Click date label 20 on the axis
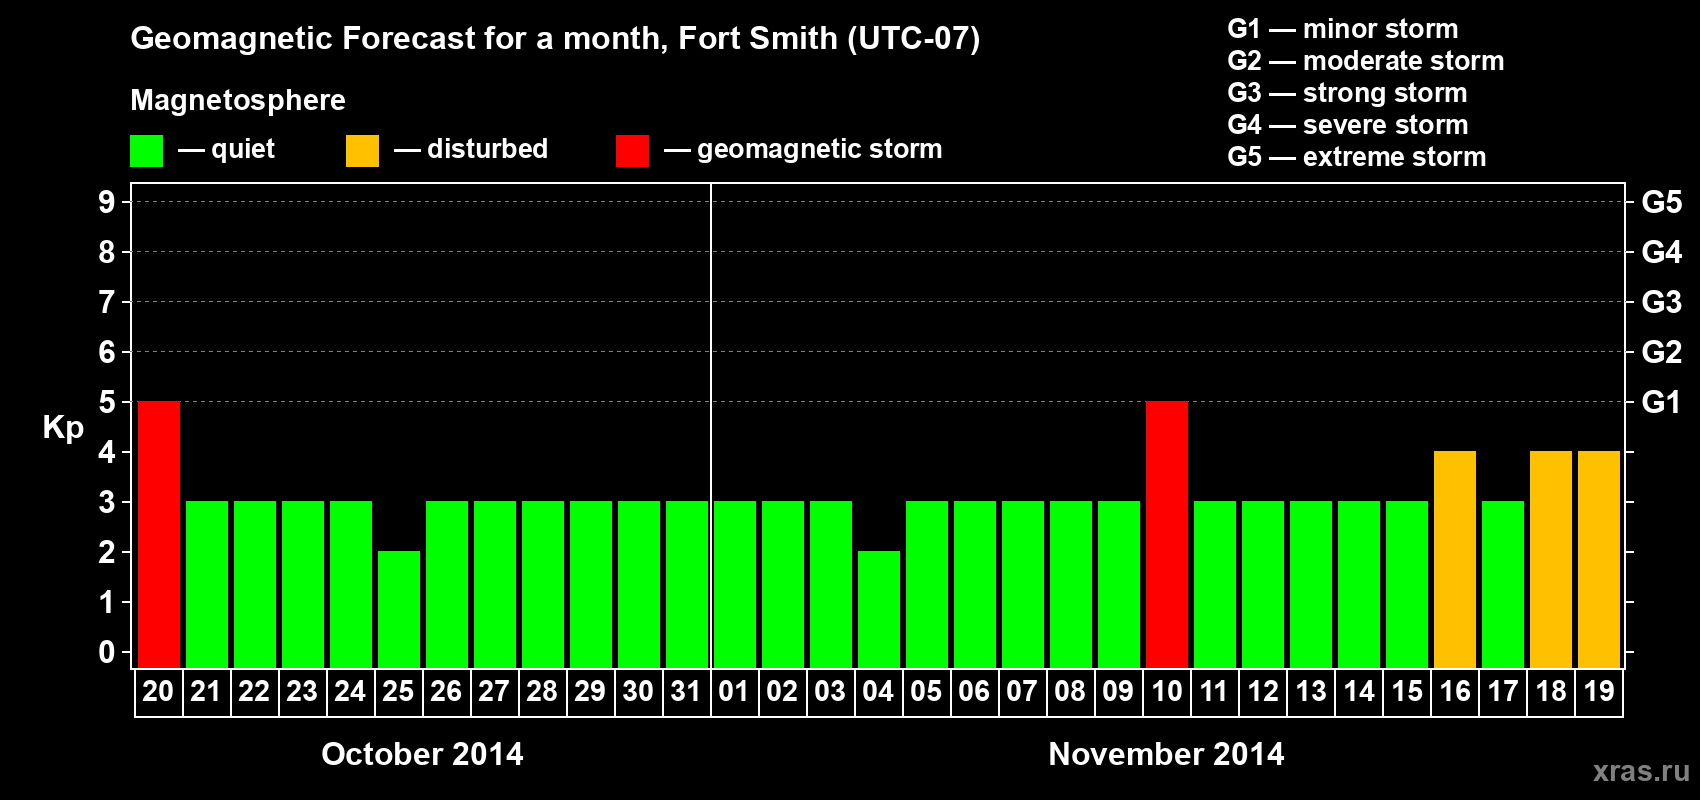Image resolution: width=1700 pixels, height=800 pixels. tap(158, 691)
